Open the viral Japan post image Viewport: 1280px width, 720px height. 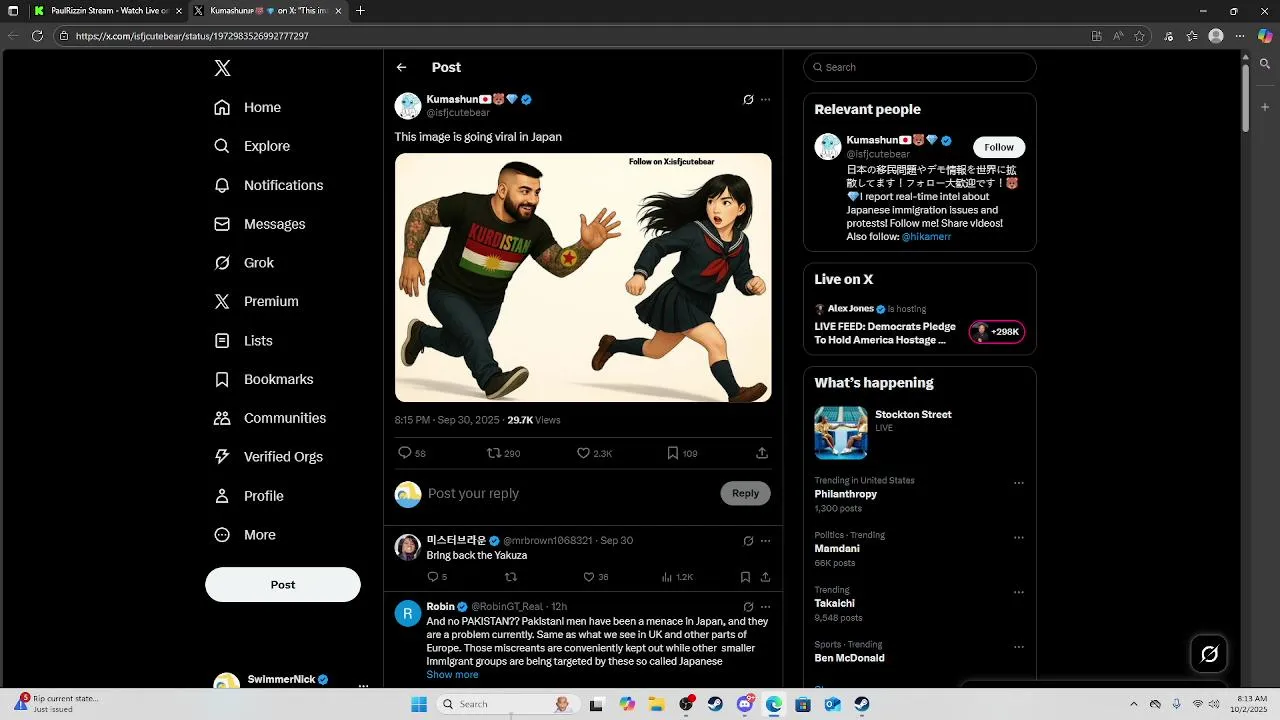point(583,277)
